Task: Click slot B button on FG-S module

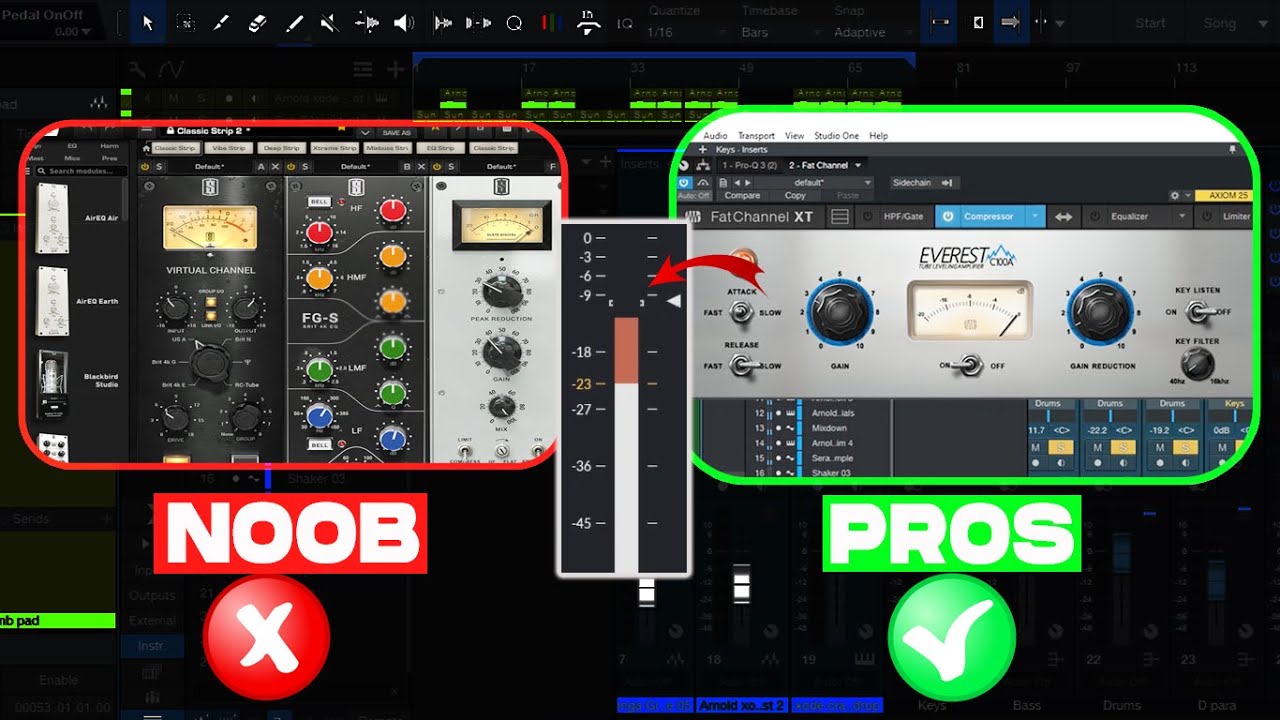Action: [405, 166]
